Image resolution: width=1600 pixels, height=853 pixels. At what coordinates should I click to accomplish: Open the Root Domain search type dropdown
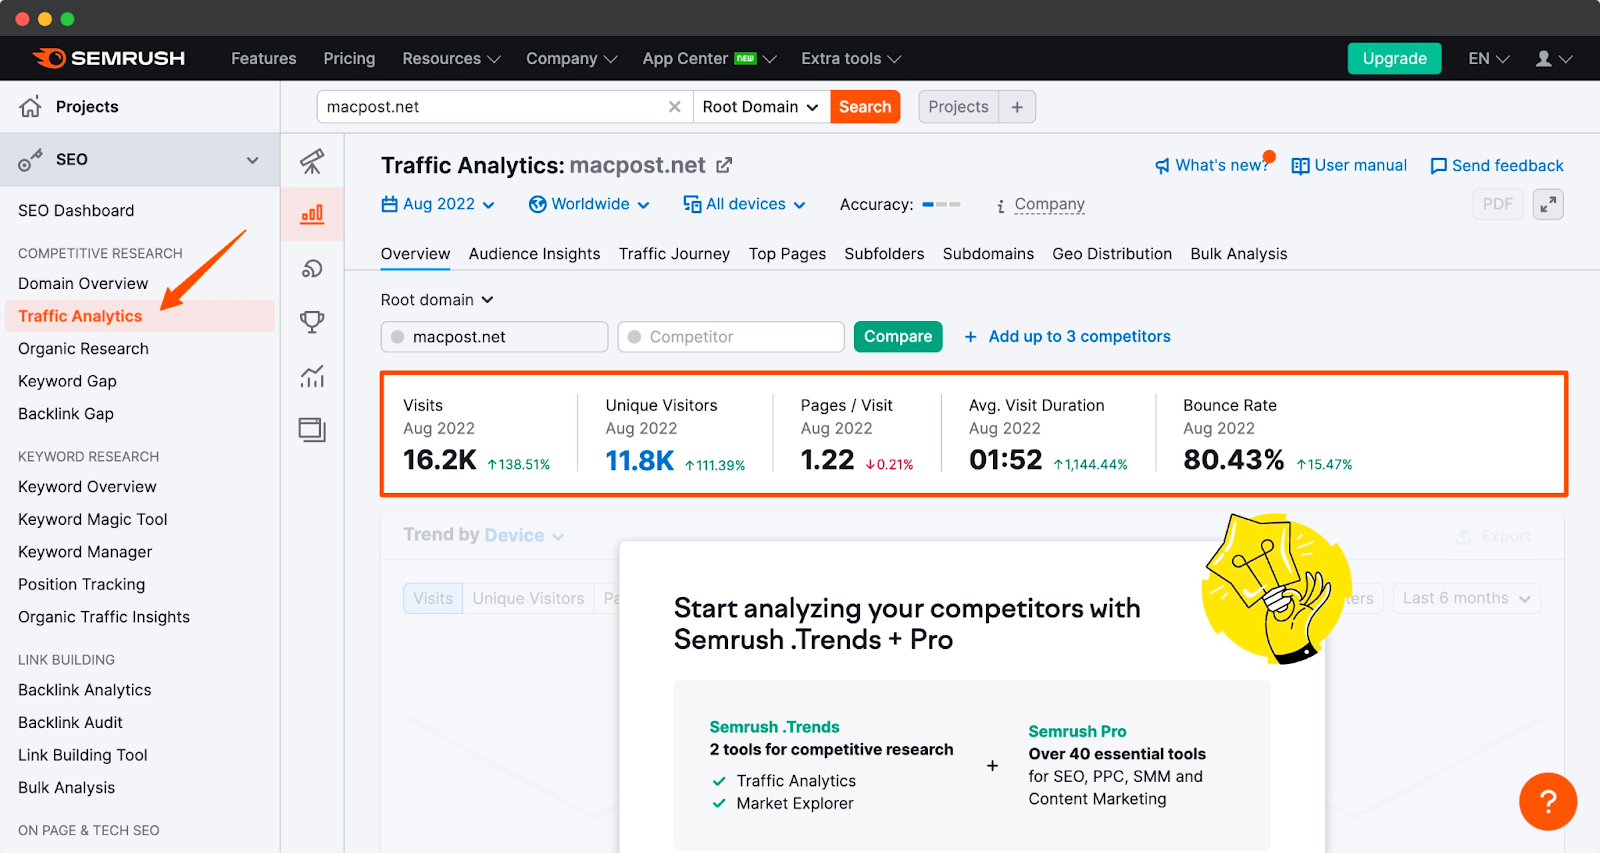[x=761, y=107]
